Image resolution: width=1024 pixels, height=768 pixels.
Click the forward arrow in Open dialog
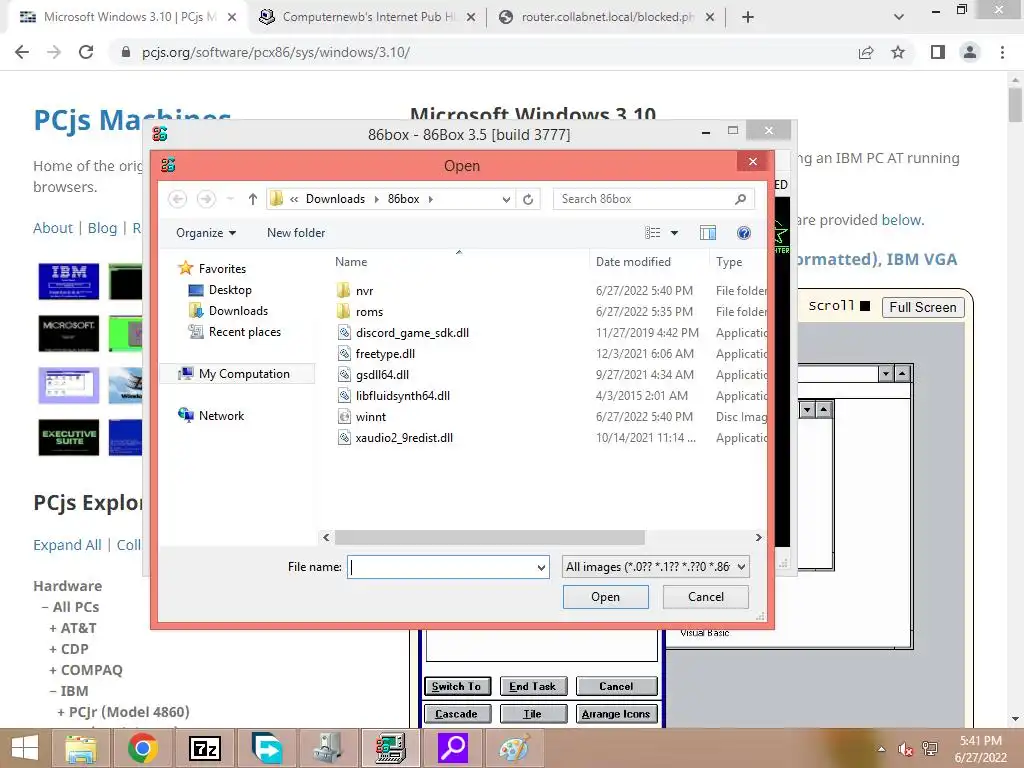pos(206,199)
